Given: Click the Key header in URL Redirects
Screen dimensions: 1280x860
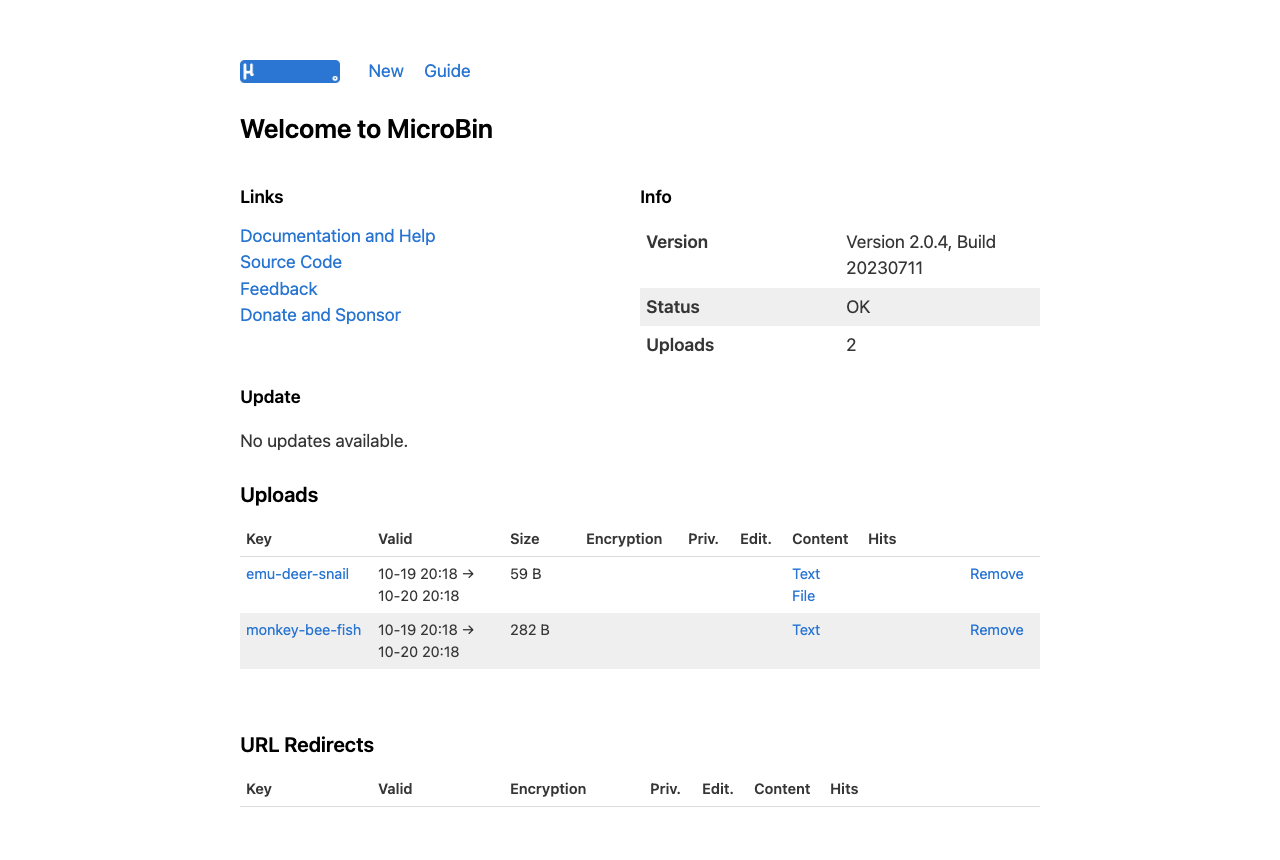Looking at the screenshot, I should 259,789.
